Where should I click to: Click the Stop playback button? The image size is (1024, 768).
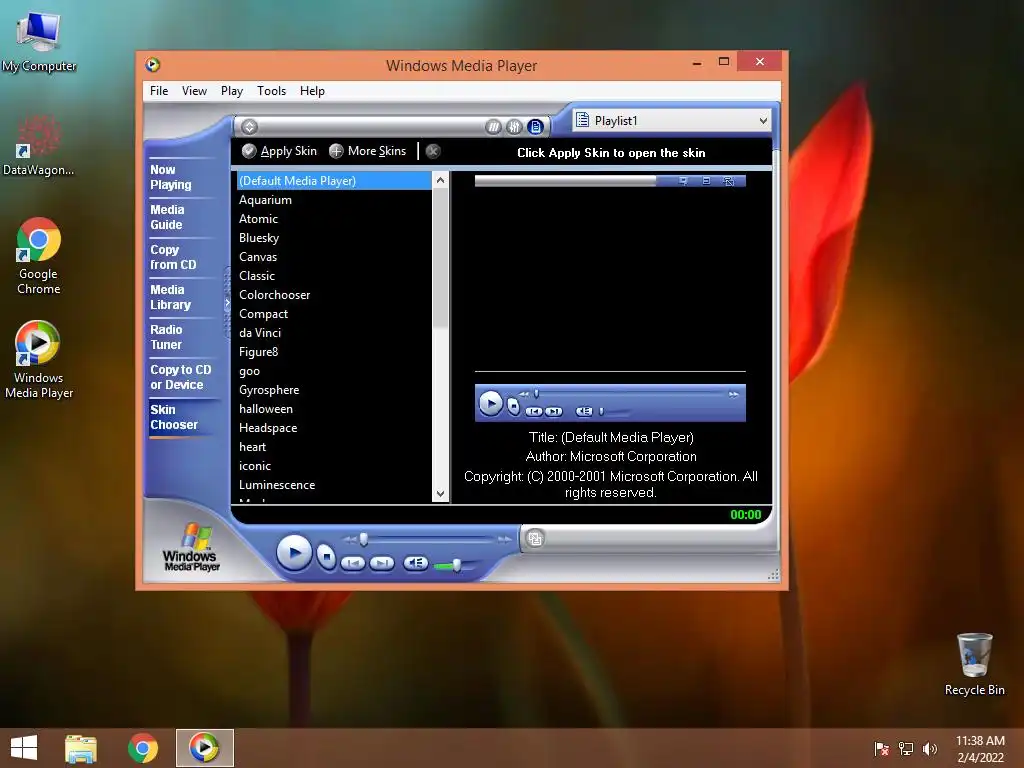326,556
